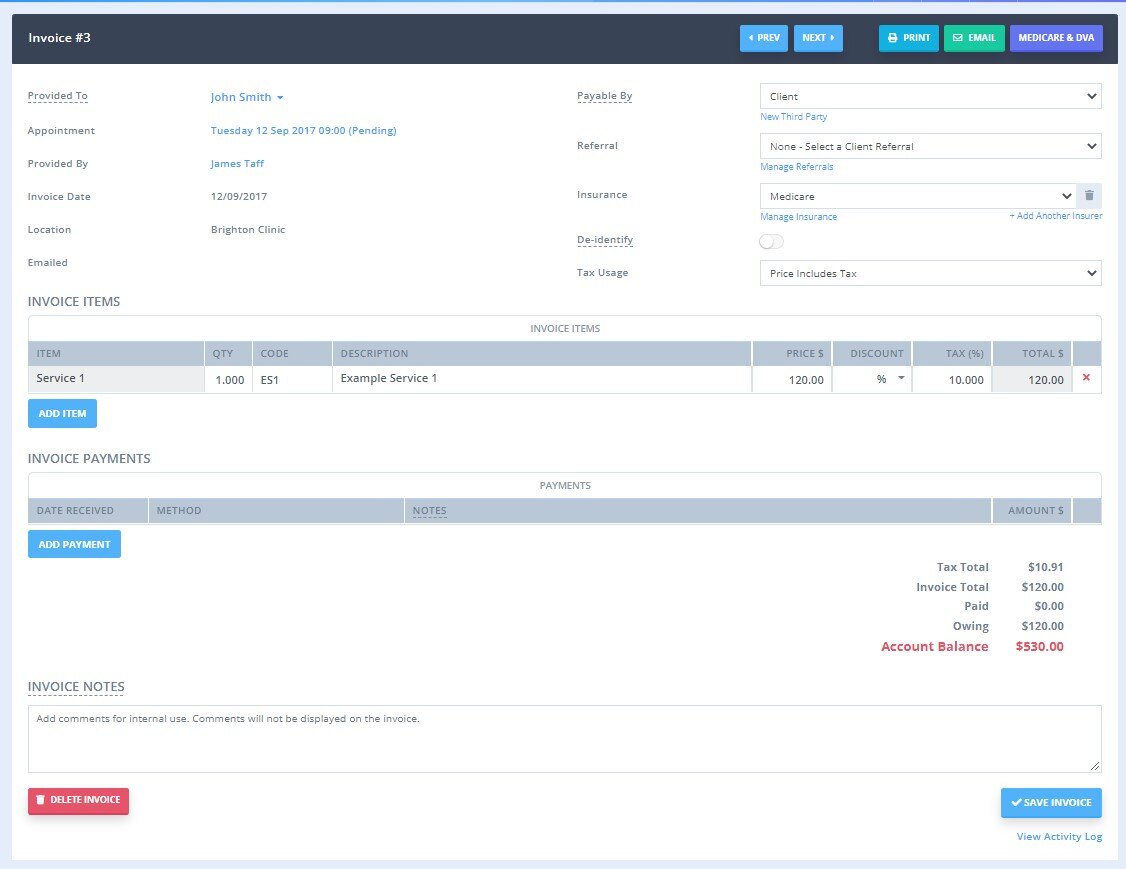Select a client referral from the dropdown

point(930,146)
